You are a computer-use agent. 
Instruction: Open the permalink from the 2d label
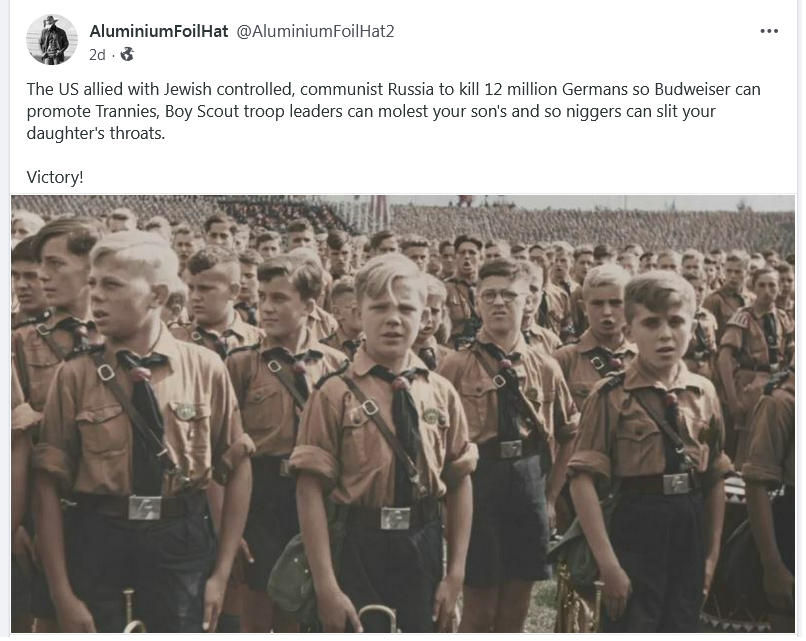coord(97,54)
